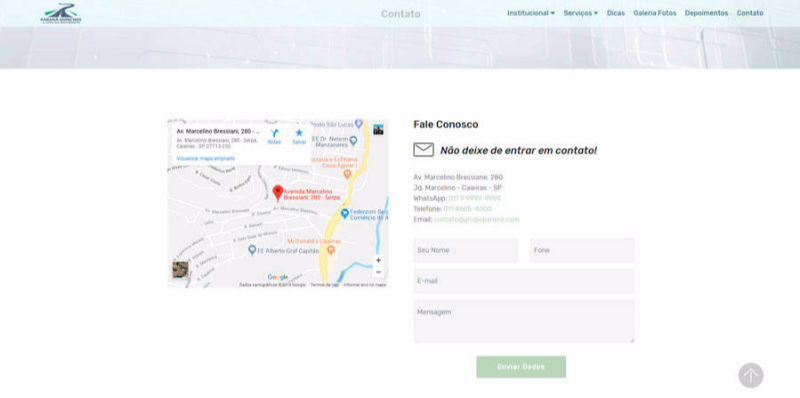The height and width of the screenshot is (398, 800).
Task: Click the Enviar Dados button
Action: [x=521, y=367]
